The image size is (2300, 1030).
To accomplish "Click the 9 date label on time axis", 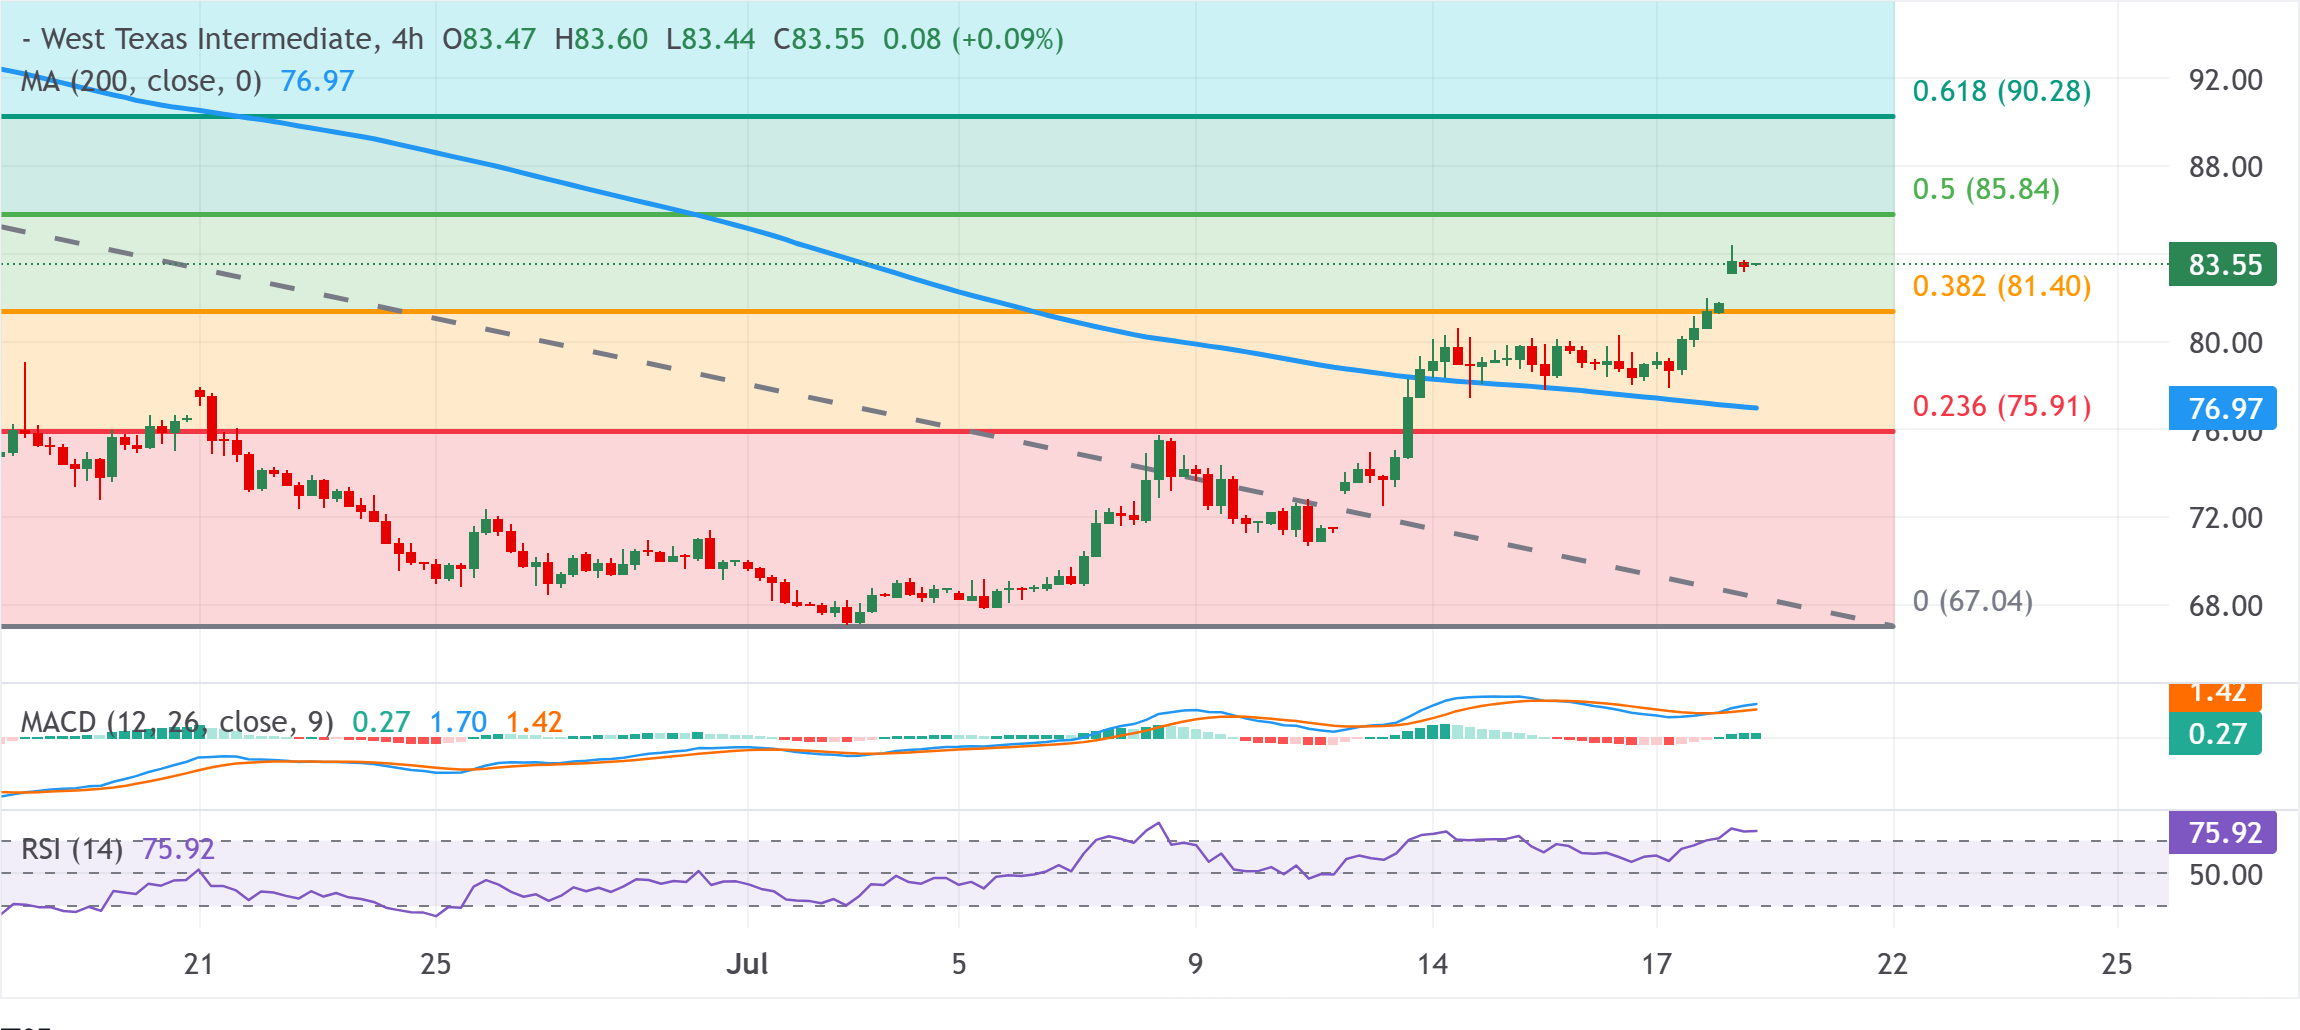I will (1195, 964).
